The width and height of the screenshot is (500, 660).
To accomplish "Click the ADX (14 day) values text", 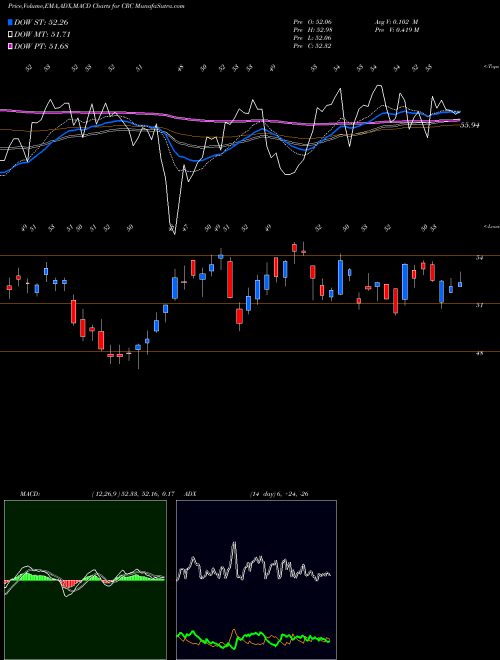I will coord(279,494).
